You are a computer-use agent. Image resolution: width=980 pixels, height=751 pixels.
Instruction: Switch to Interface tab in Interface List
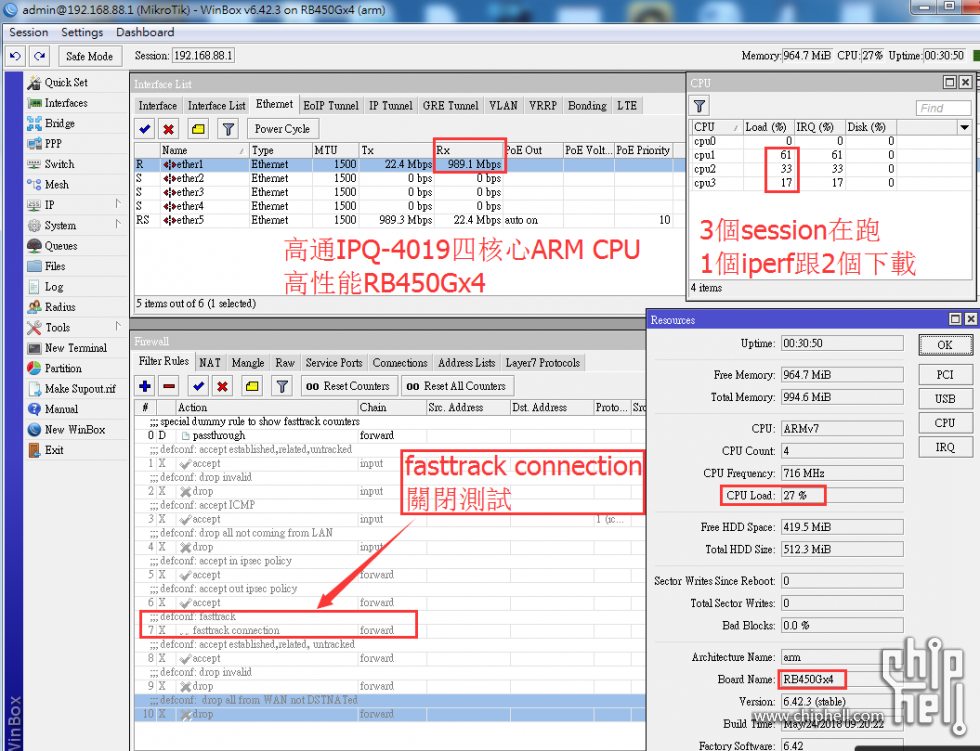pyautogui.click(x=158, y=106)
